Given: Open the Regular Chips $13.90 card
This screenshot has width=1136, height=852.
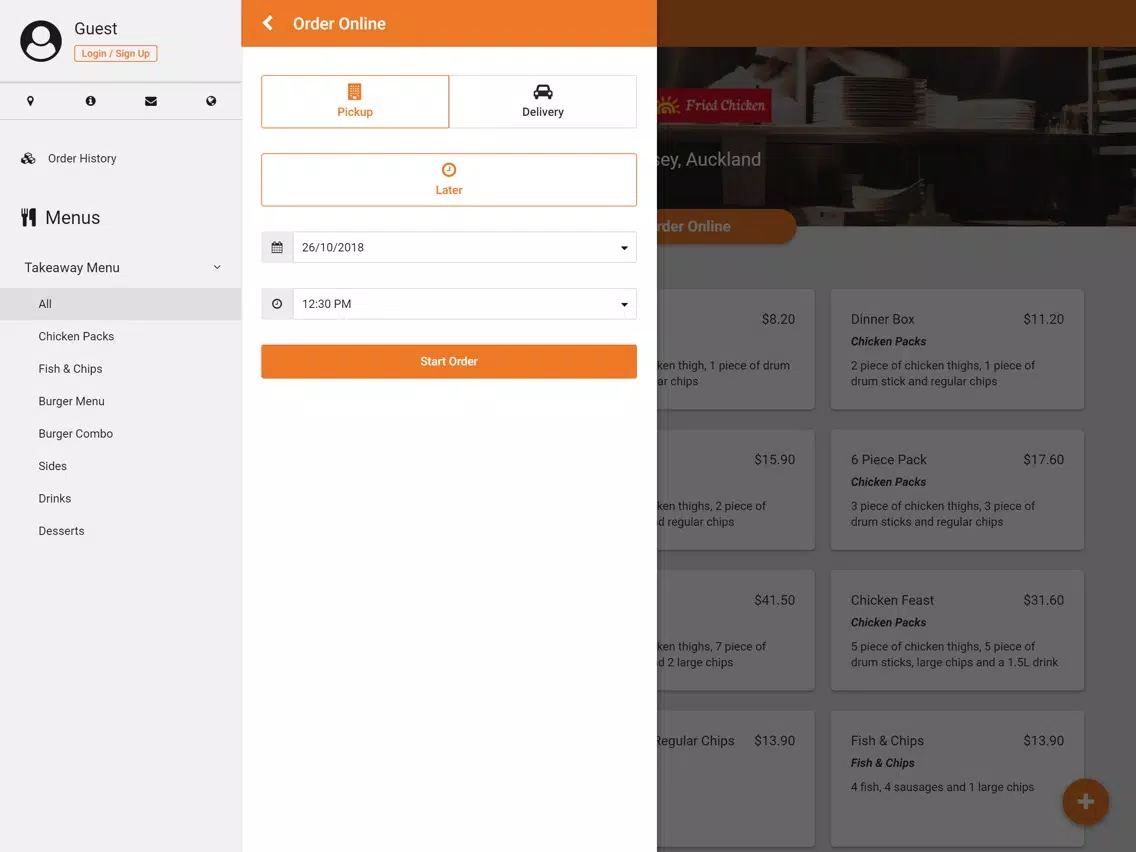Looking at the screenshot, I should pos(736,778).
